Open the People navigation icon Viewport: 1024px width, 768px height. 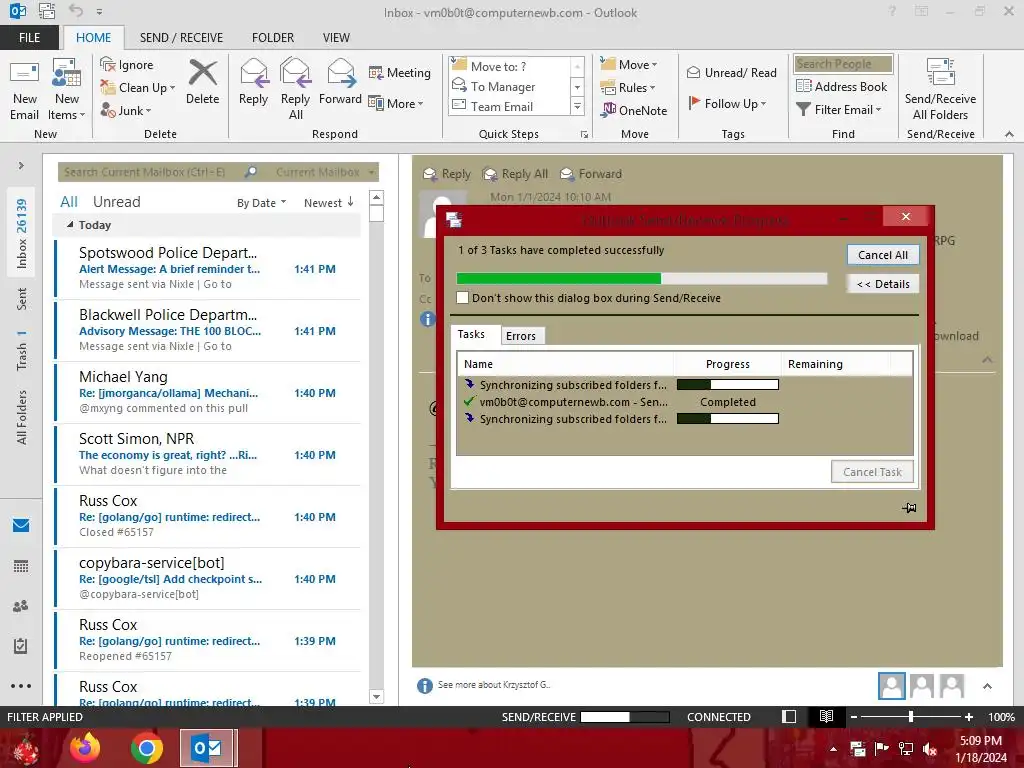(x=21, y=606)
